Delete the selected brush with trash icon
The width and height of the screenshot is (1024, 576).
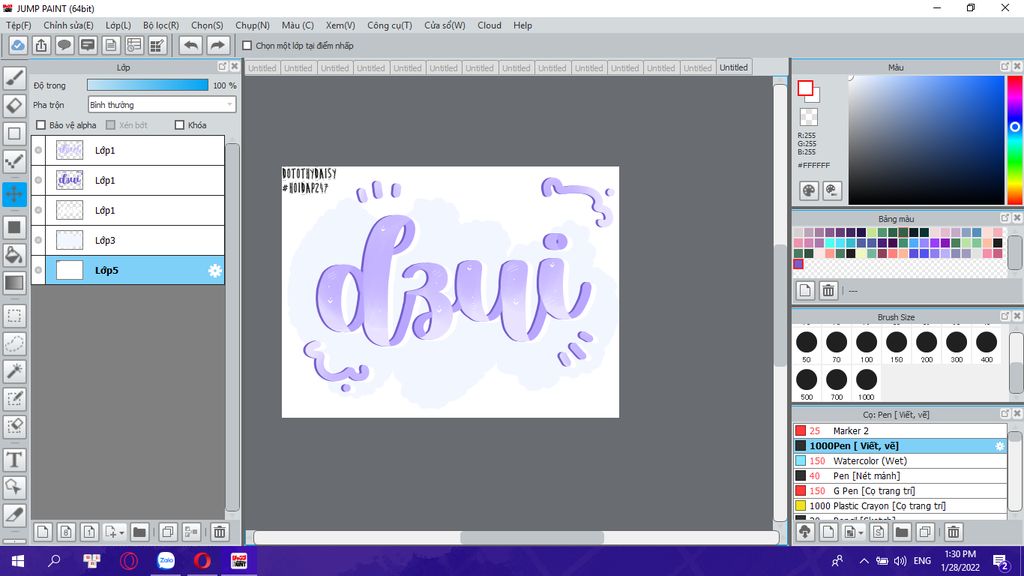[953, 532]
